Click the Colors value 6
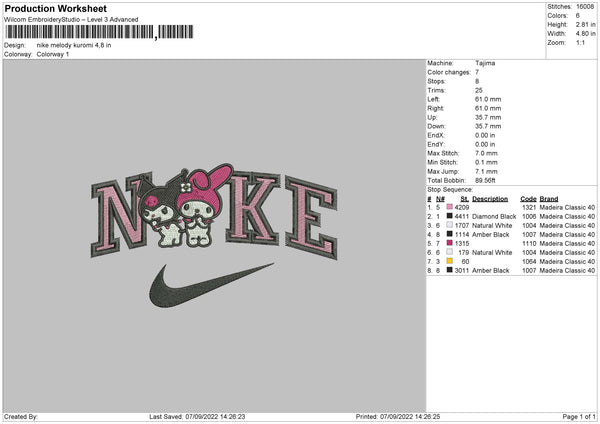Screen dimensions: 600x424 [577, 16]
